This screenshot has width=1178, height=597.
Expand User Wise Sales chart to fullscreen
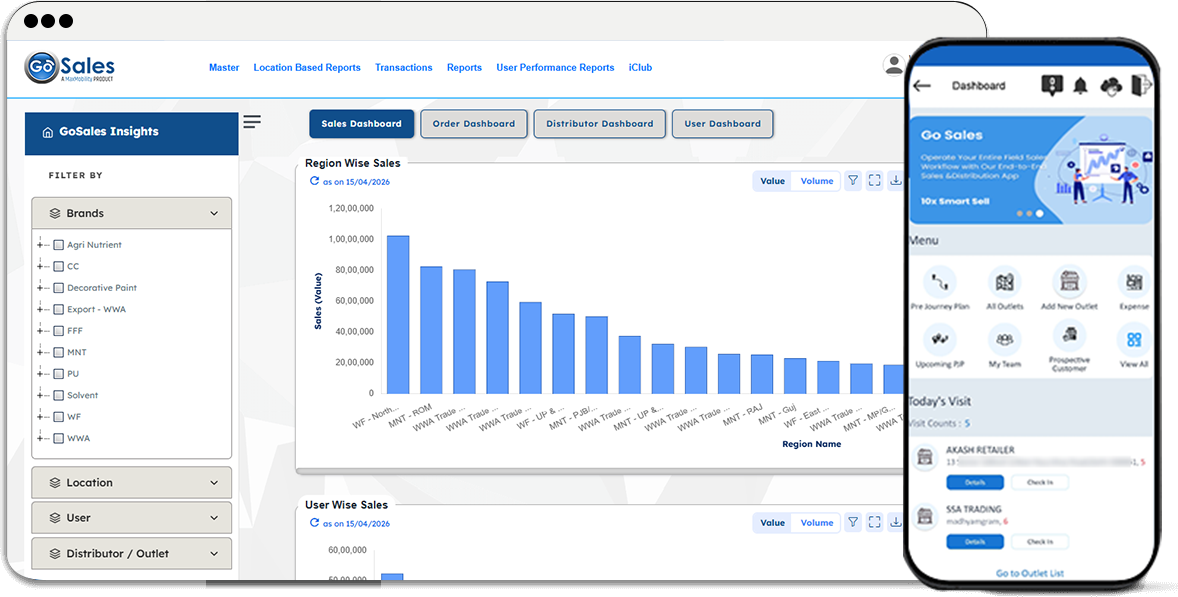[x=874, y=523]
